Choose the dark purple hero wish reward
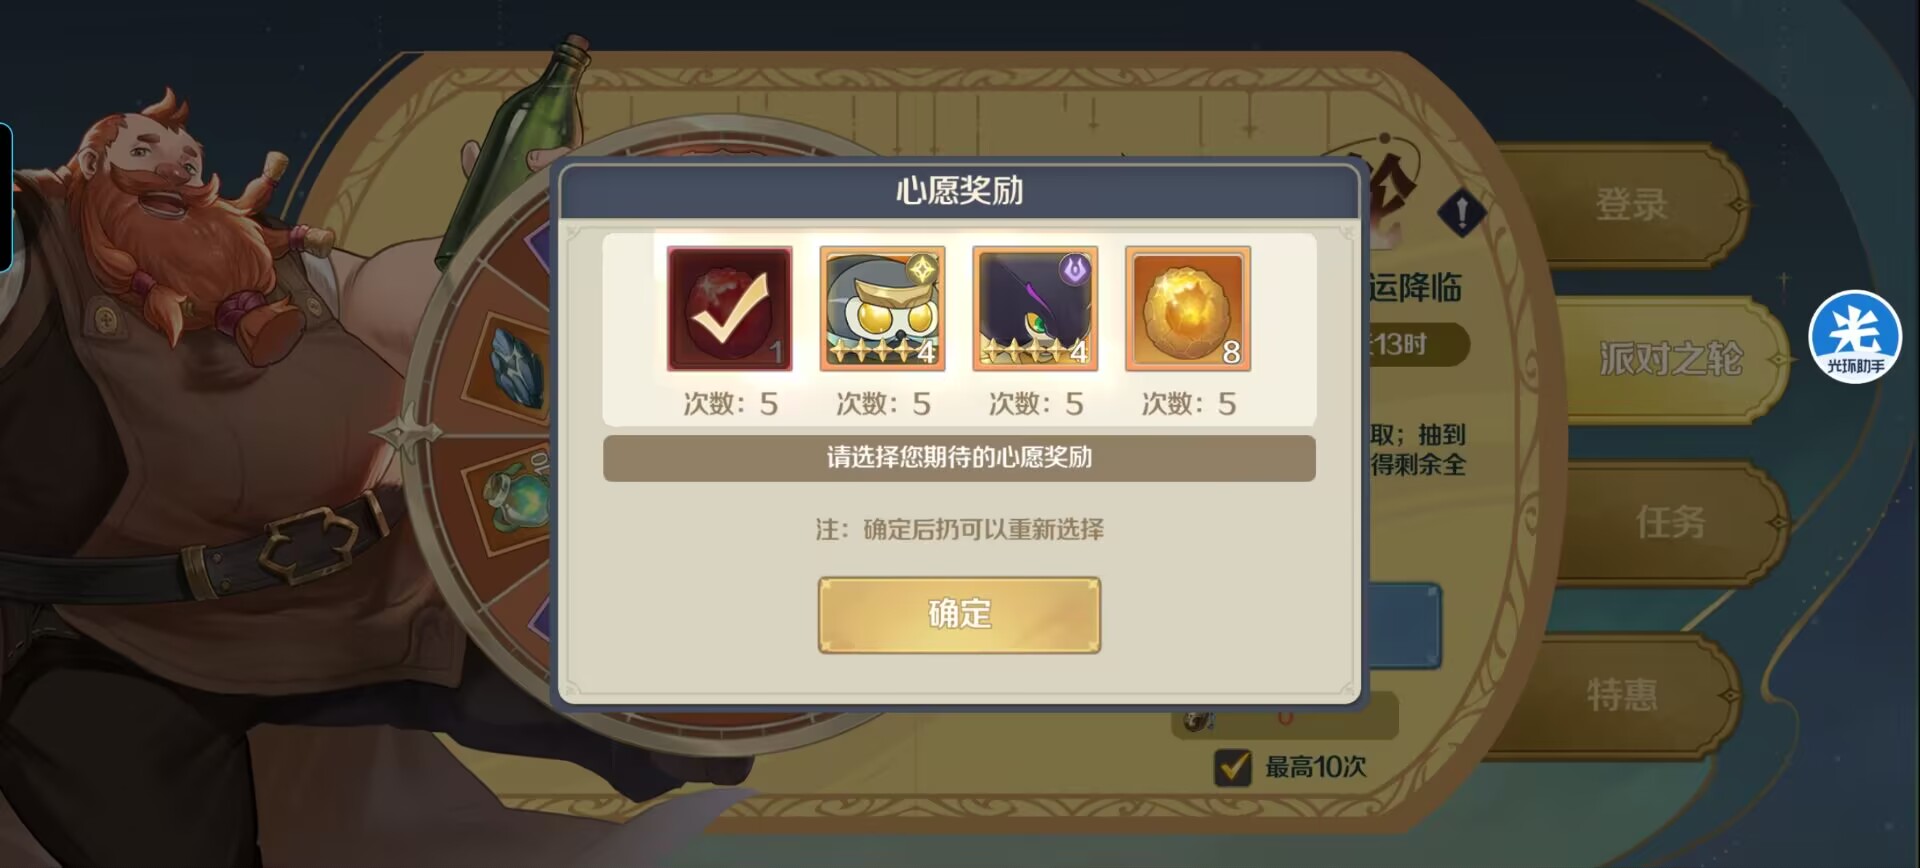Screen dimensions: 1920x868 pos(1035,309)
